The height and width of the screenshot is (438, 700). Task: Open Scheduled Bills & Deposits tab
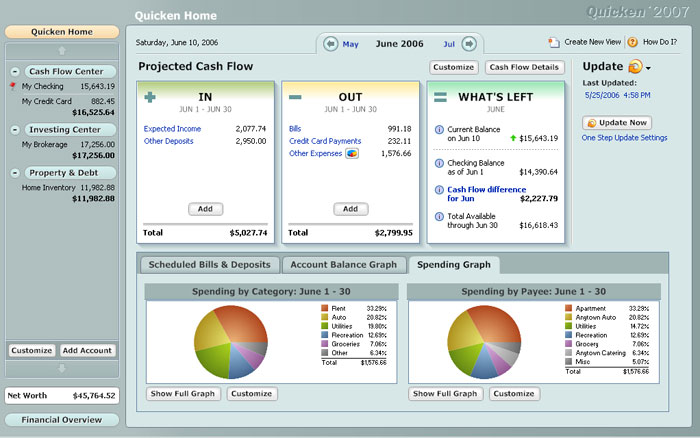[x=209, y=265]
